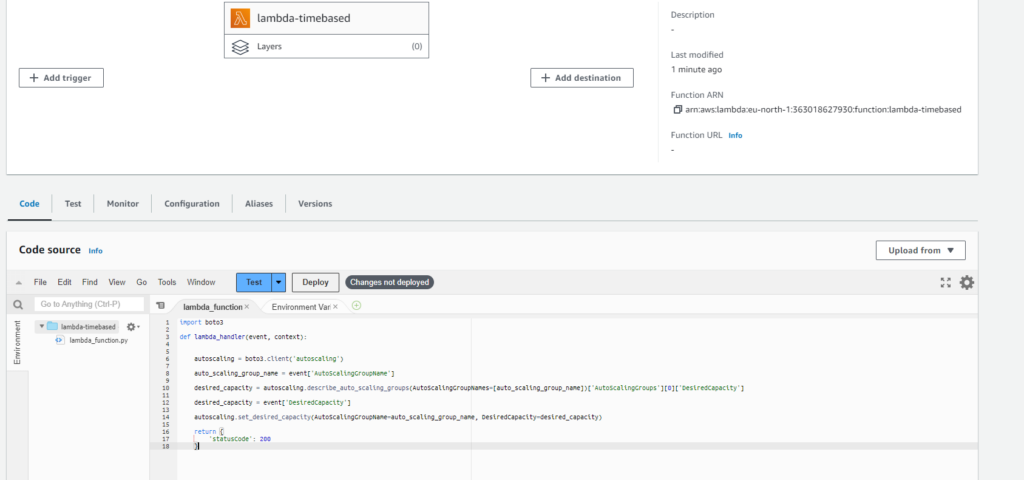Switch to the Aliases tab
1024x480 pixels.
point(259,204)
